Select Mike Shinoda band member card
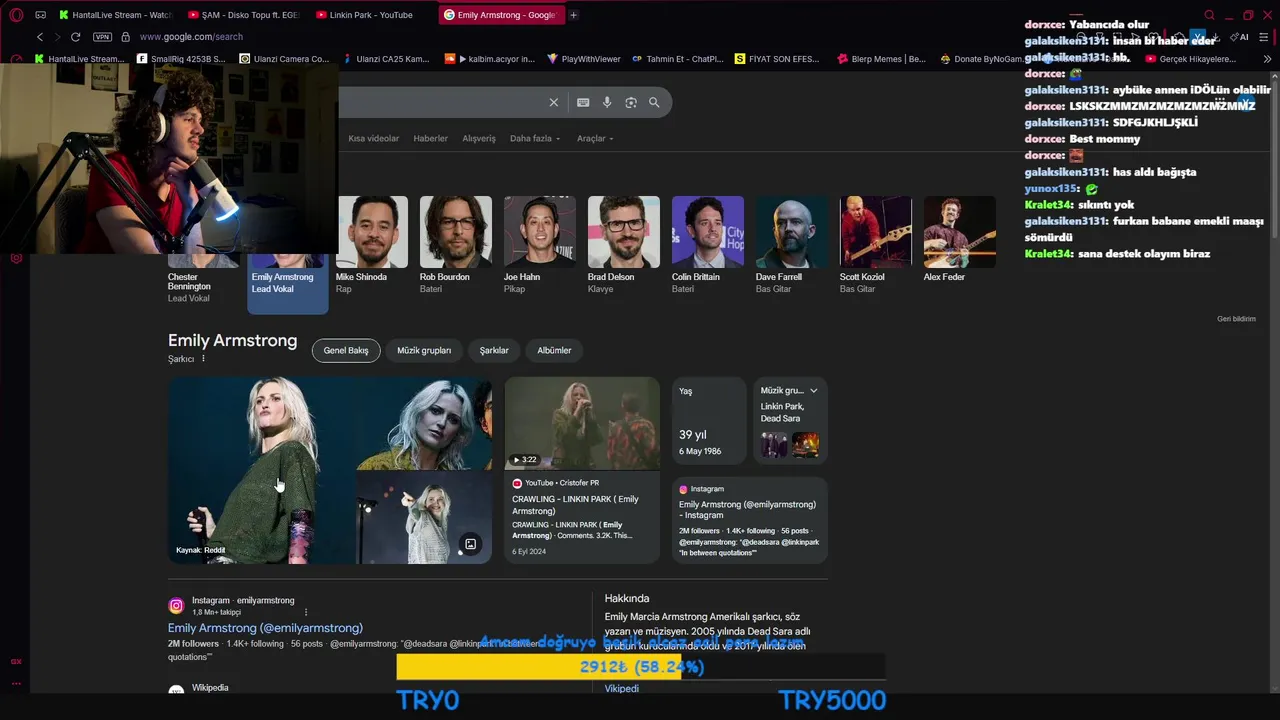 click(x=372, y=245)
